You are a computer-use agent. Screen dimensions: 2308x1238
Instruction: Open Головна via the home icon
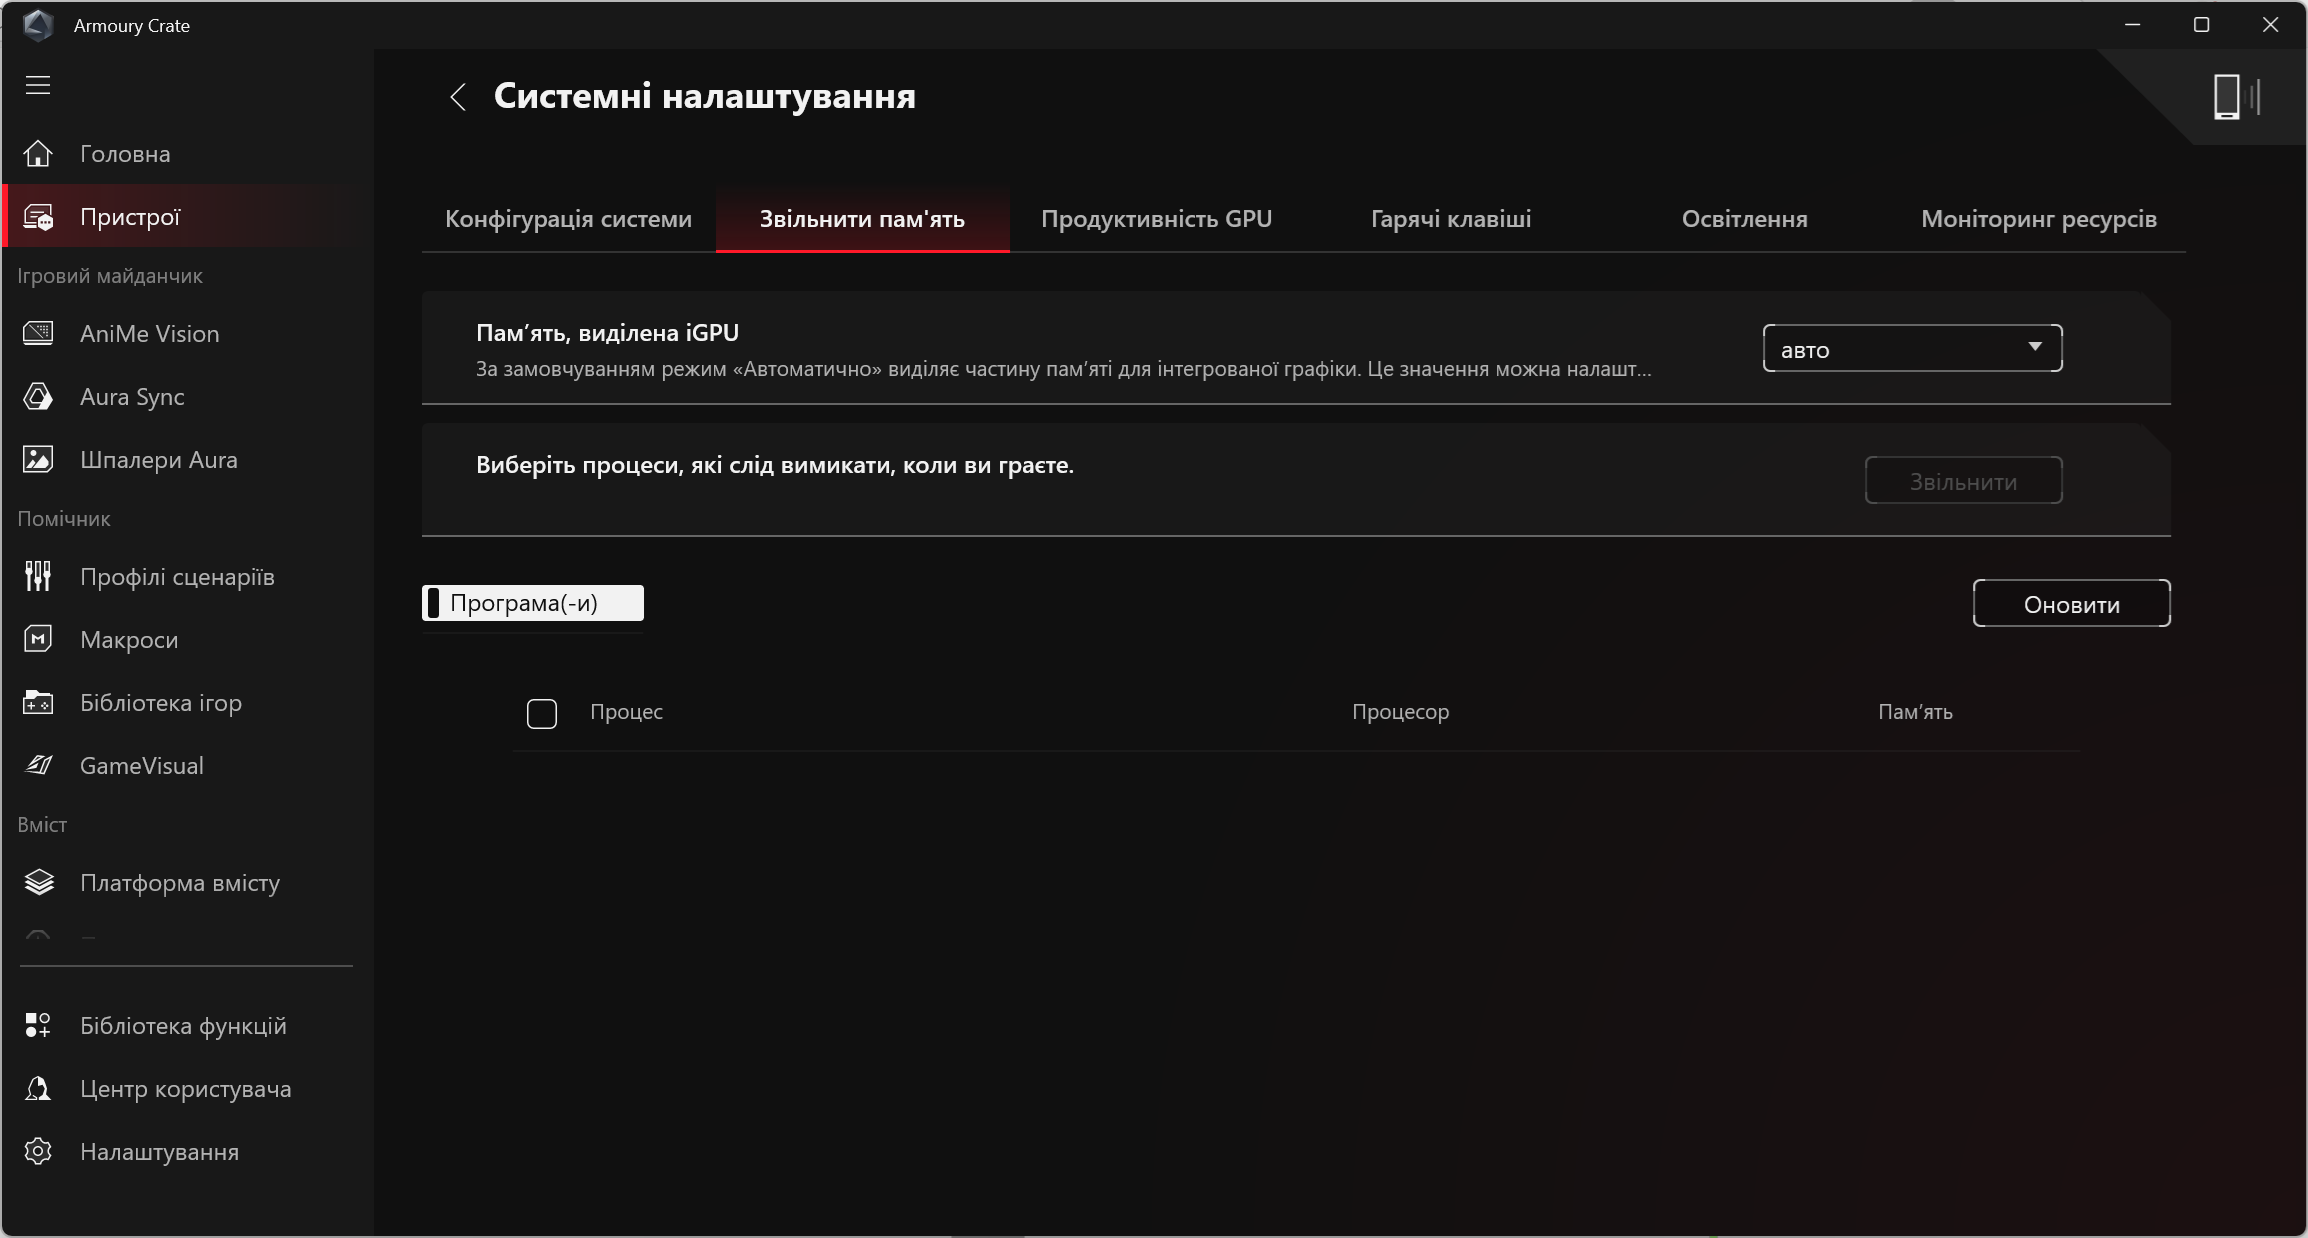(x=38, y=154)
